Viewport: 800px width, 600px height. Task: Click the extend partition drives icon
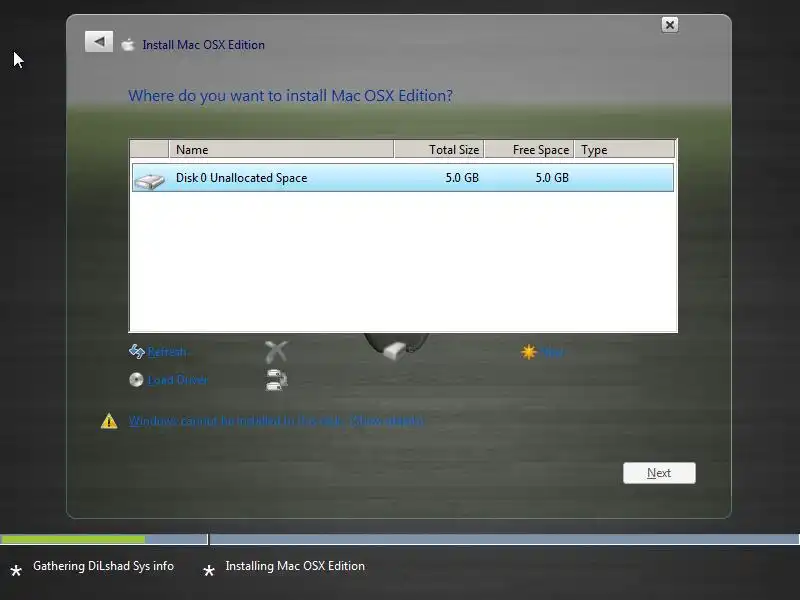(x=277, y=380)
